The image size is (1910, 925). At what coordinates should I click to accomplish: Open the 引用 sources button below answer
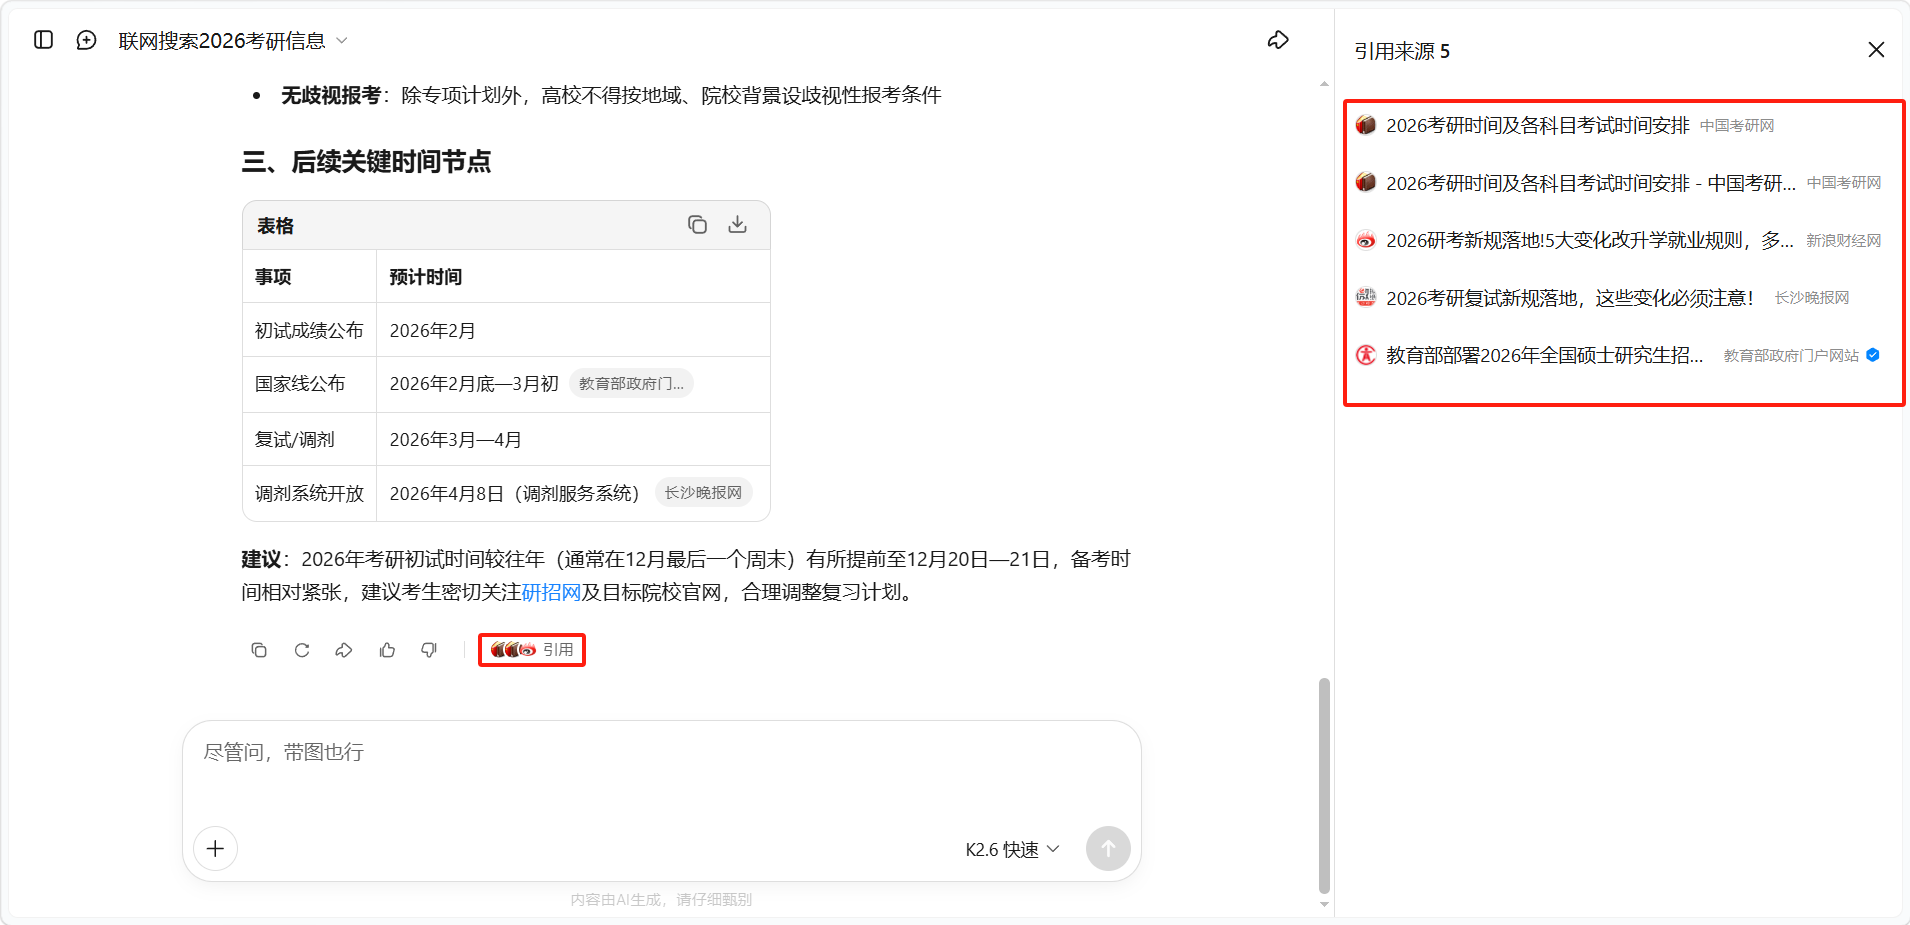[x=532, y=650]
